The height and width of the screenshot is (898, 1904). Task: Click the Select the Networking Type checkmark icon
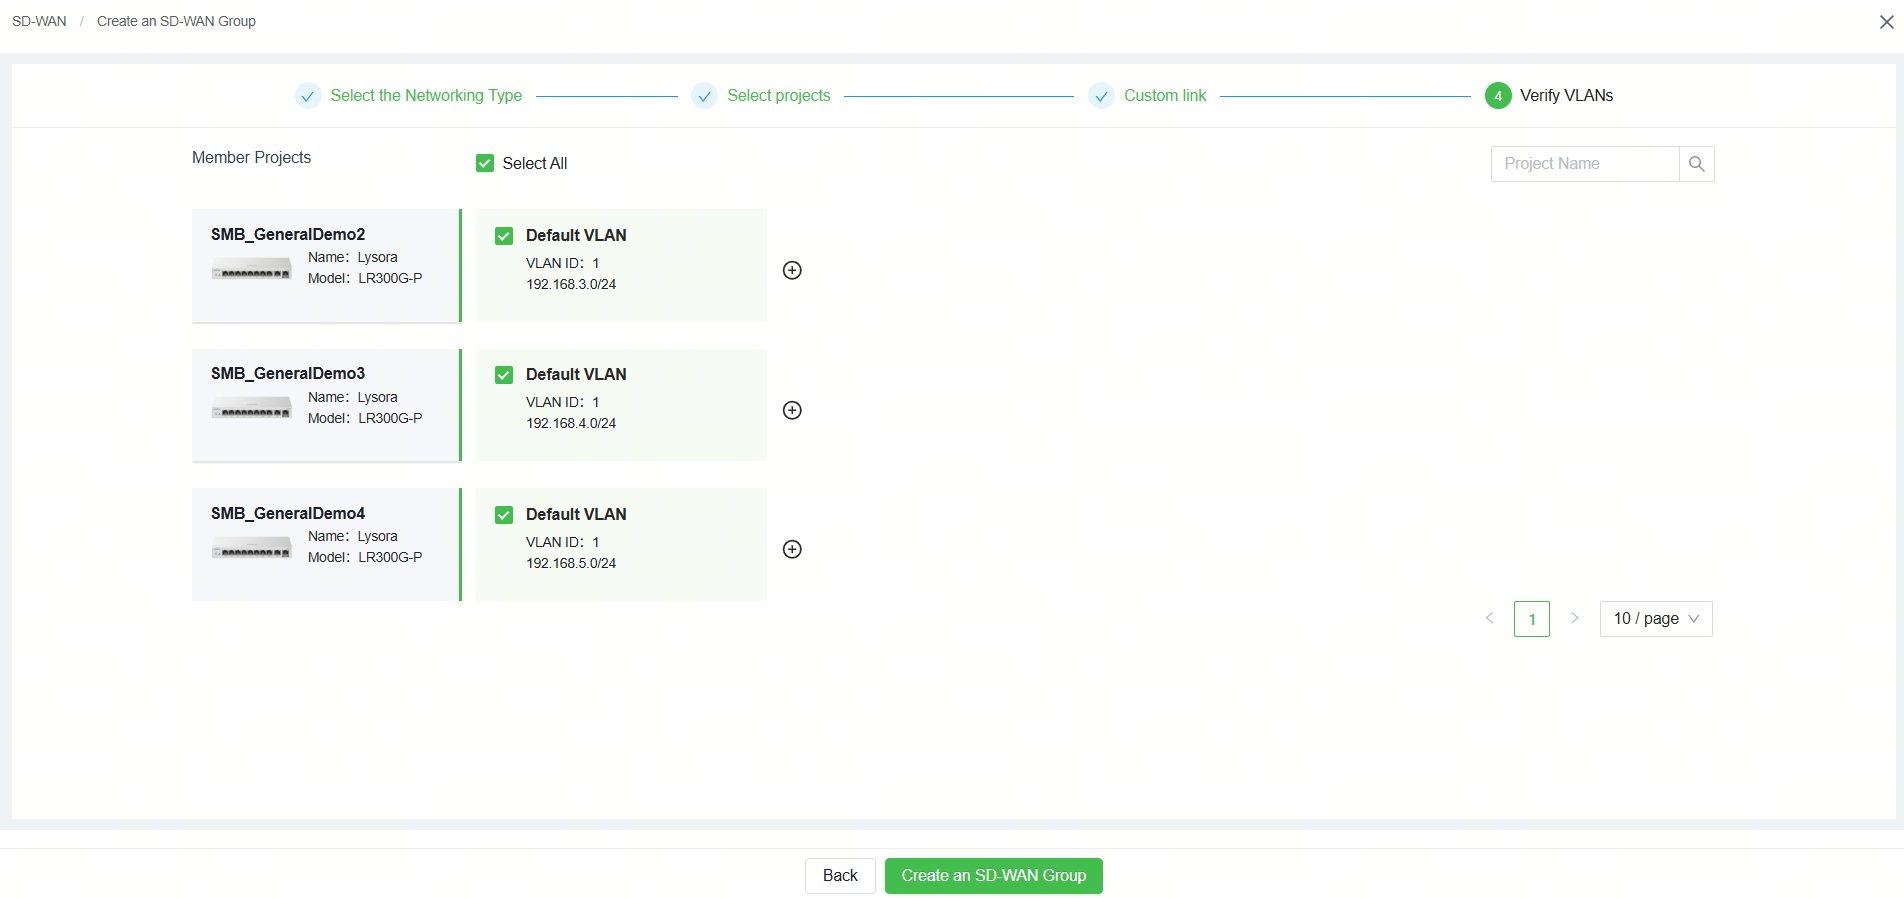coord(308,96)
